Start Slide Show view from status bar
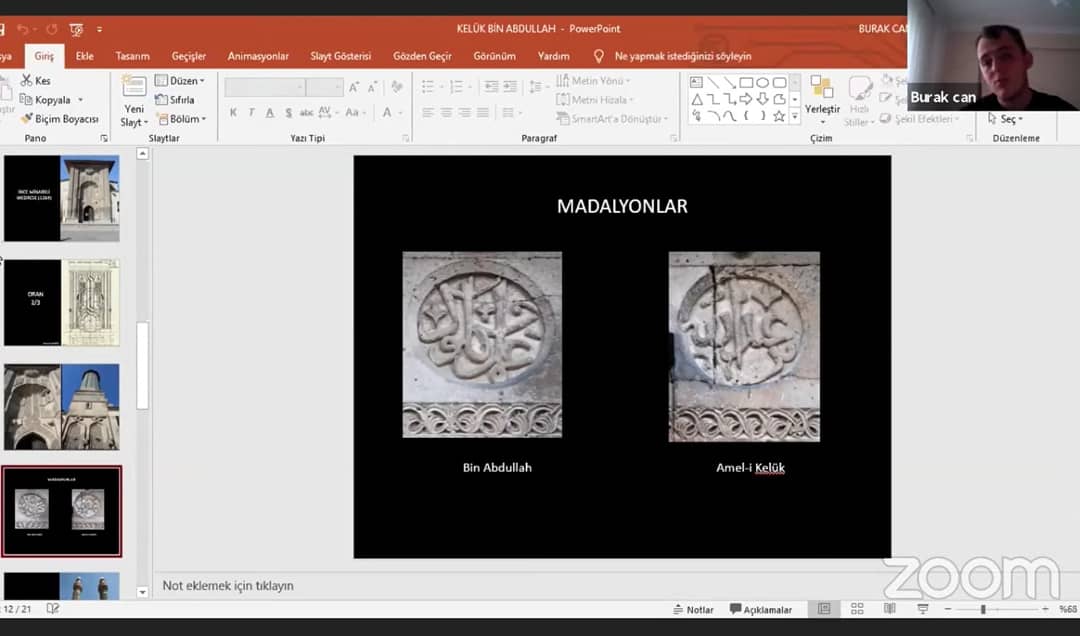The image size is (1080, 636). click(x=923, y=608)
